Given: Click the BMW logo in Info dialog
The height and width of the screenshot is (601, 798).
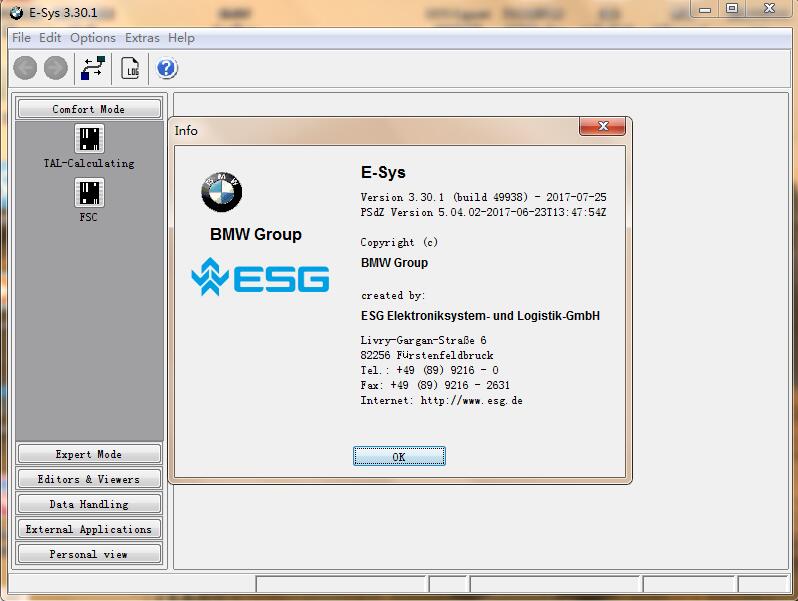Looking at the screenshot, I should tap(221, 192).
